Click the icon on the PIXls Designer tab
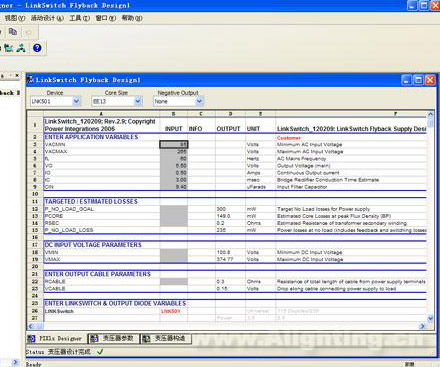Viewport: 440px width, 367px height. coord(31,339)
